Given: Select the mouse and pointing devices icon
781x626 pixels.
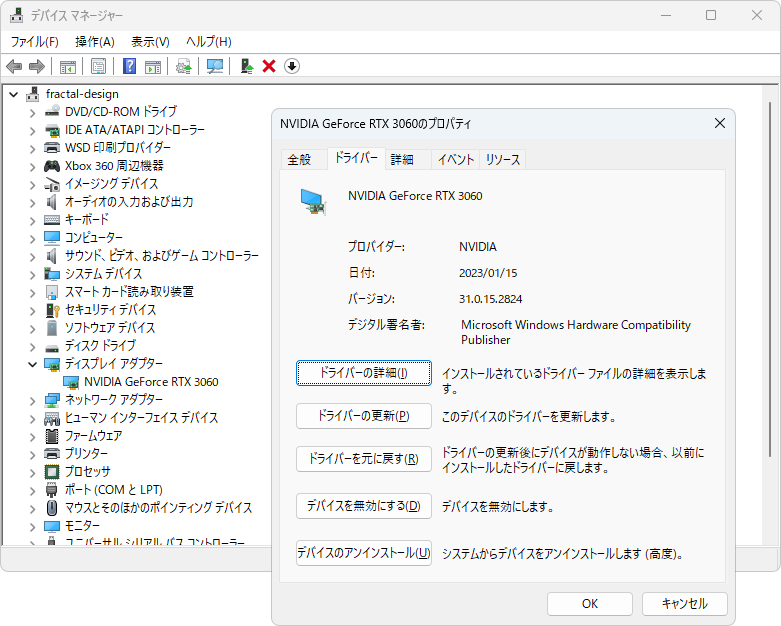Looking at the screenshot, I should [x=52, y=507].
